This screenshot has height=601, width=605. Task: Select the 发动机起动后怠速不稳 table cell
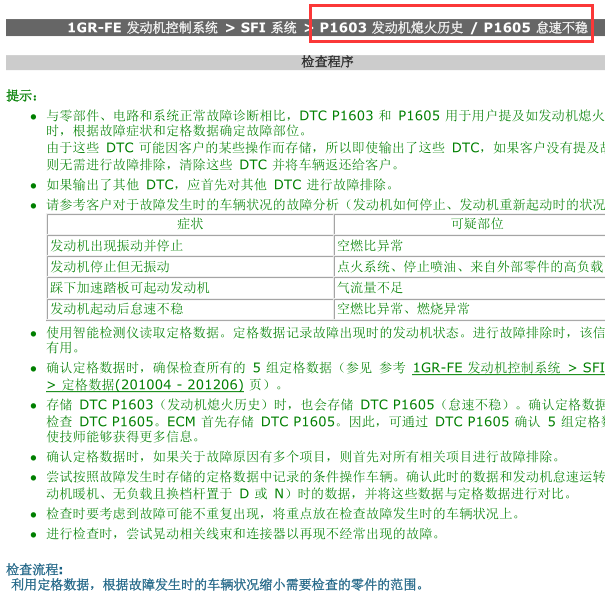(190, 309)
